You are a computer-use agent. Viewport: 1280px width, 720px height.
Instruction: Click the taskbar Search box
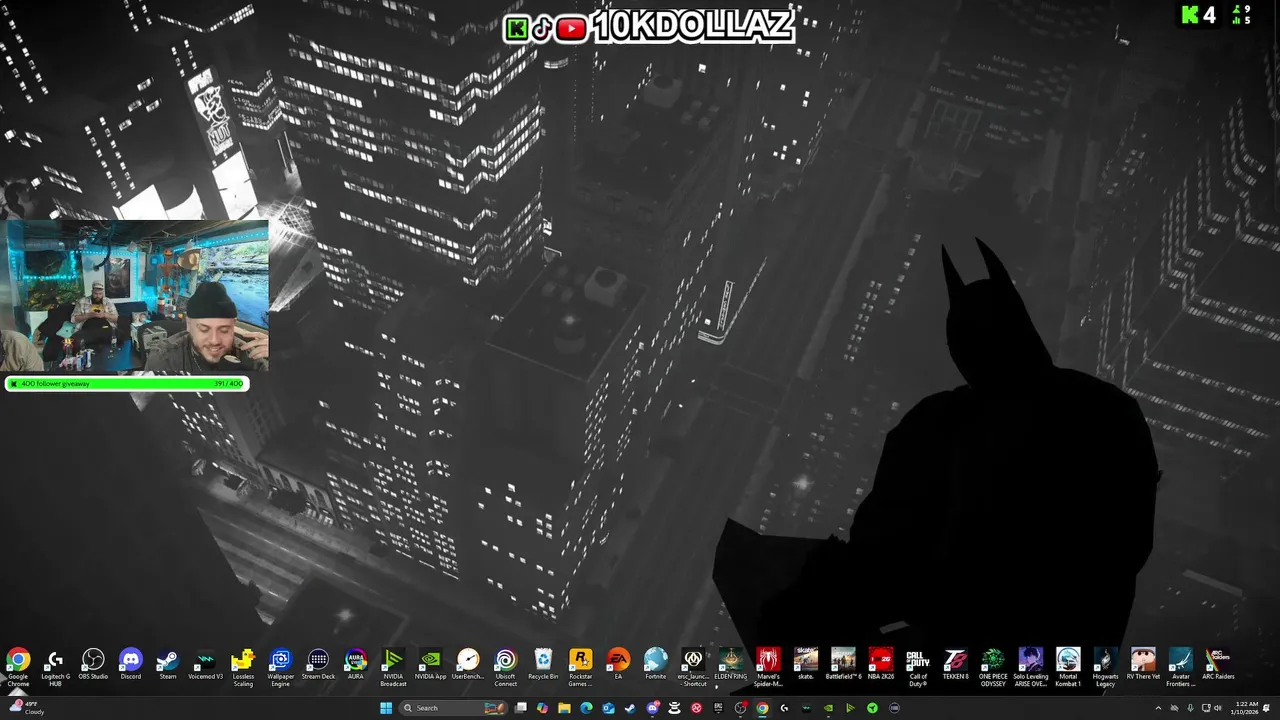tap(454, 708)
